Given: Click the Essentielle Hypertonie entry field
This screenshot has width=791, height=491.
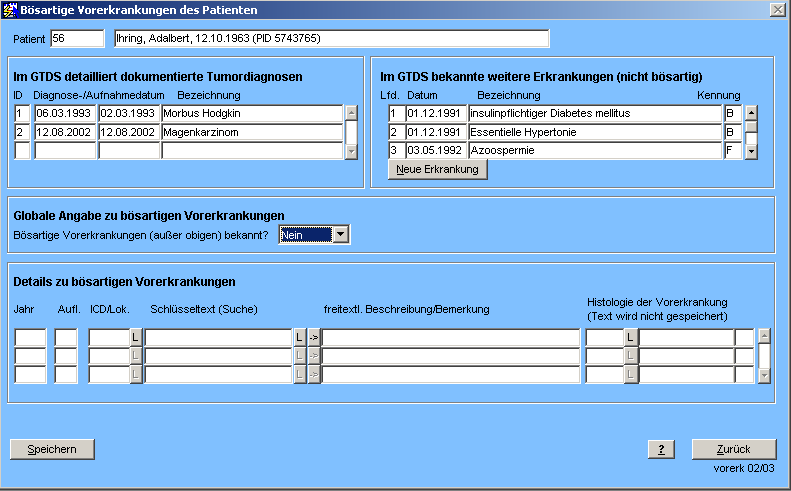Looking at the screenshot, I should click(594, 132).
